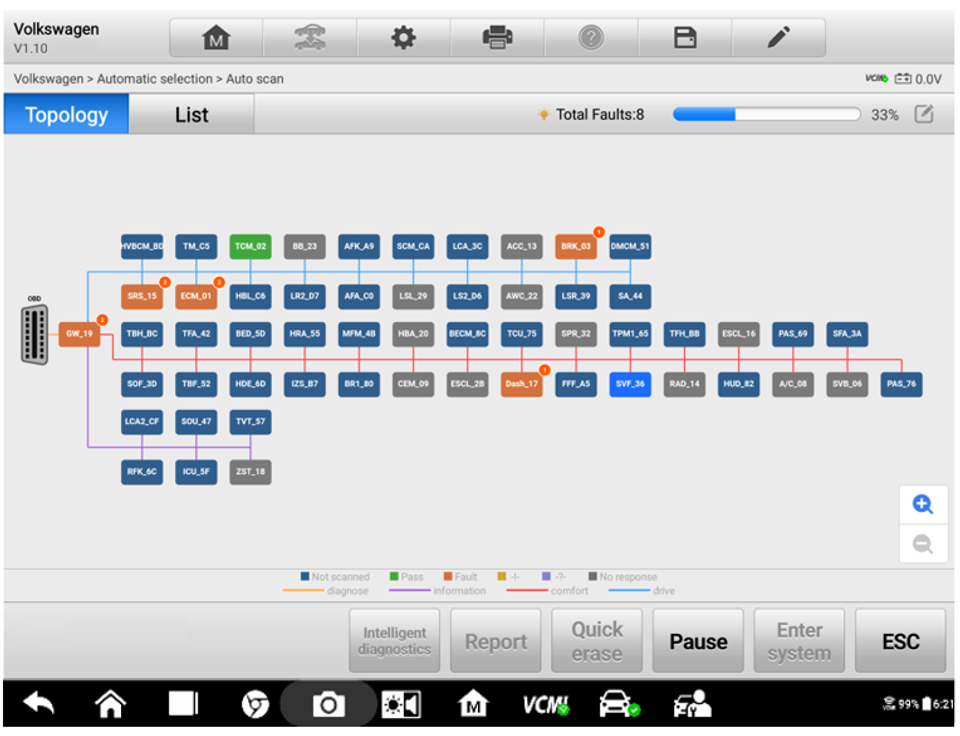Select the faulty ECM_01 module node

(x=196, y=296)
